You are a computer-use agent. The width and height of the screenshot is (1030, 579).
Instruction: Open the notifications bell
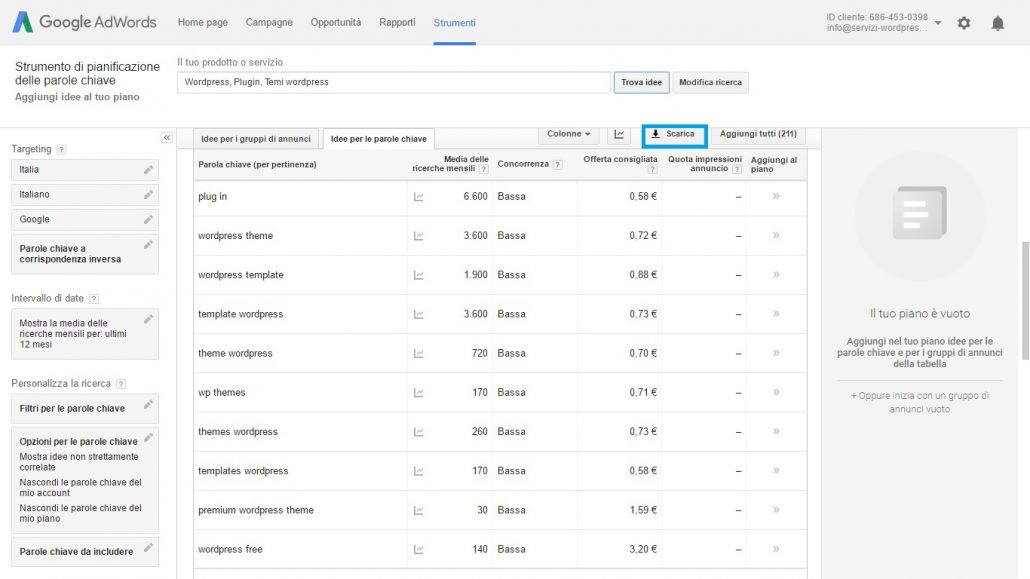point(998,23)
